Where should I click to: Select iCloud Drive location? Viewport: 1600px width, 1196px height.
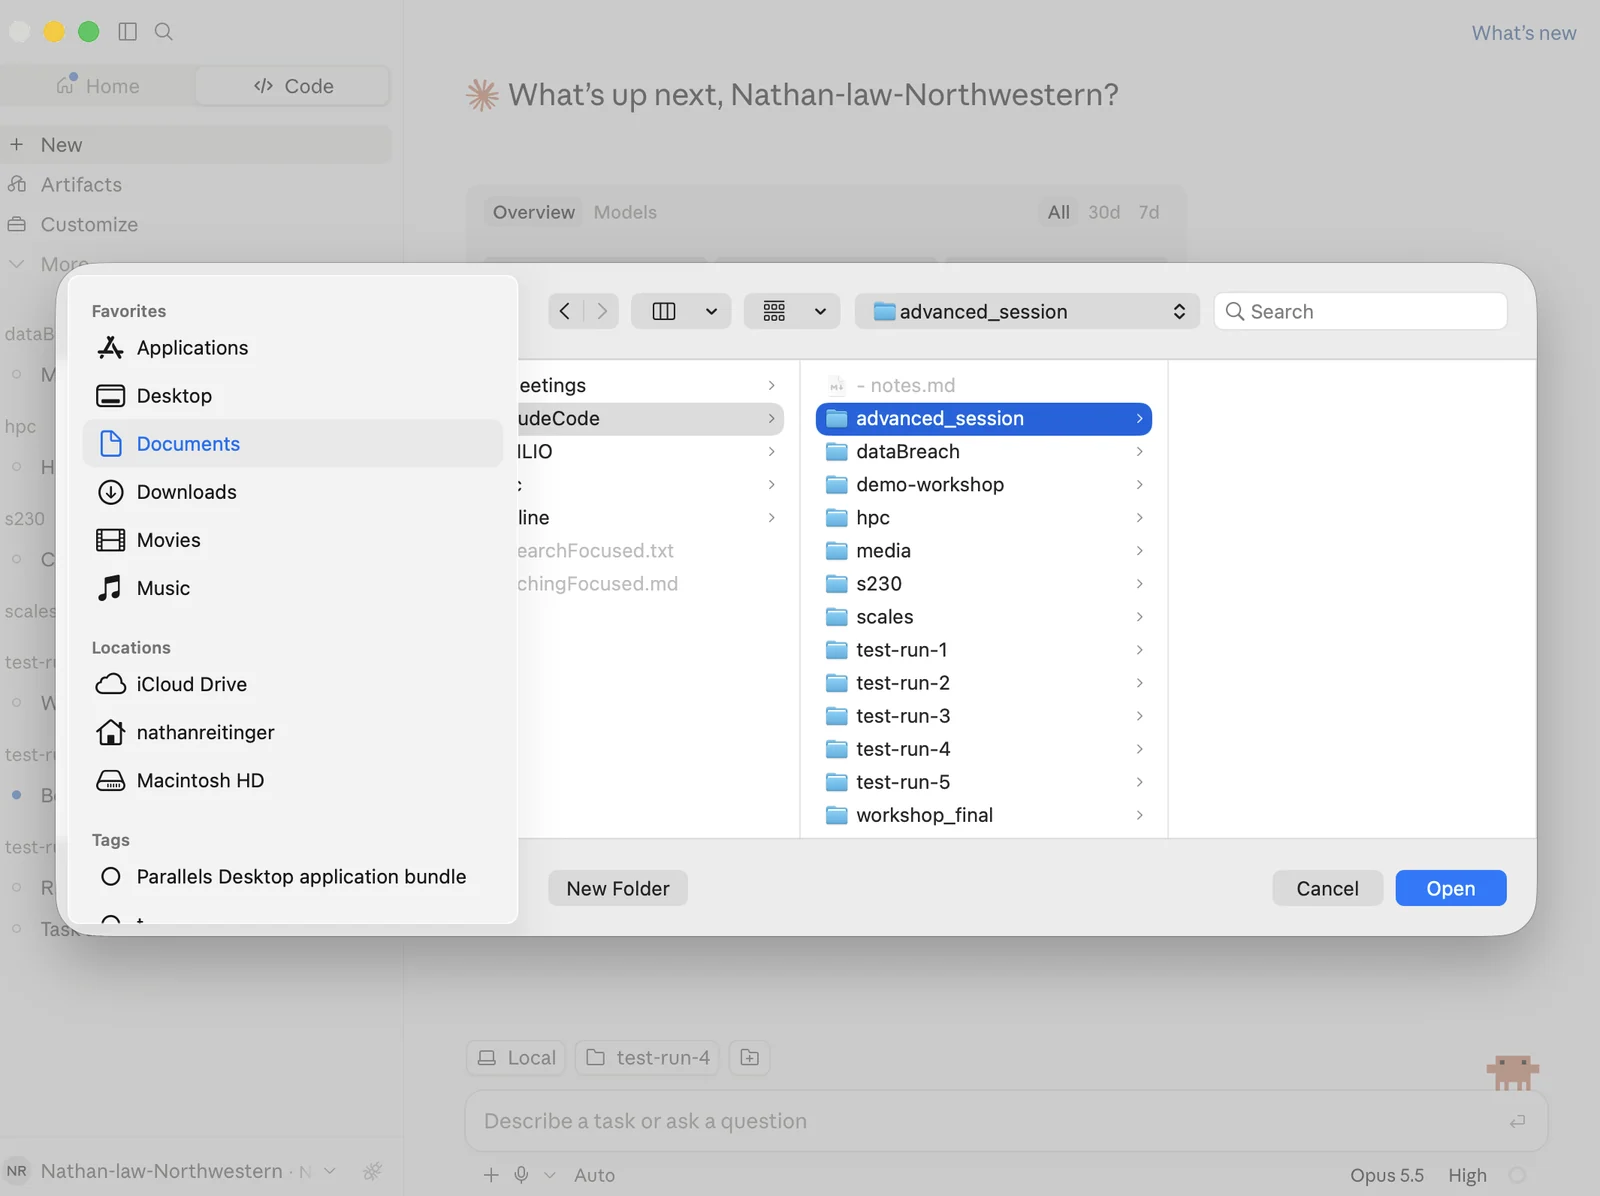click(292, 684)
